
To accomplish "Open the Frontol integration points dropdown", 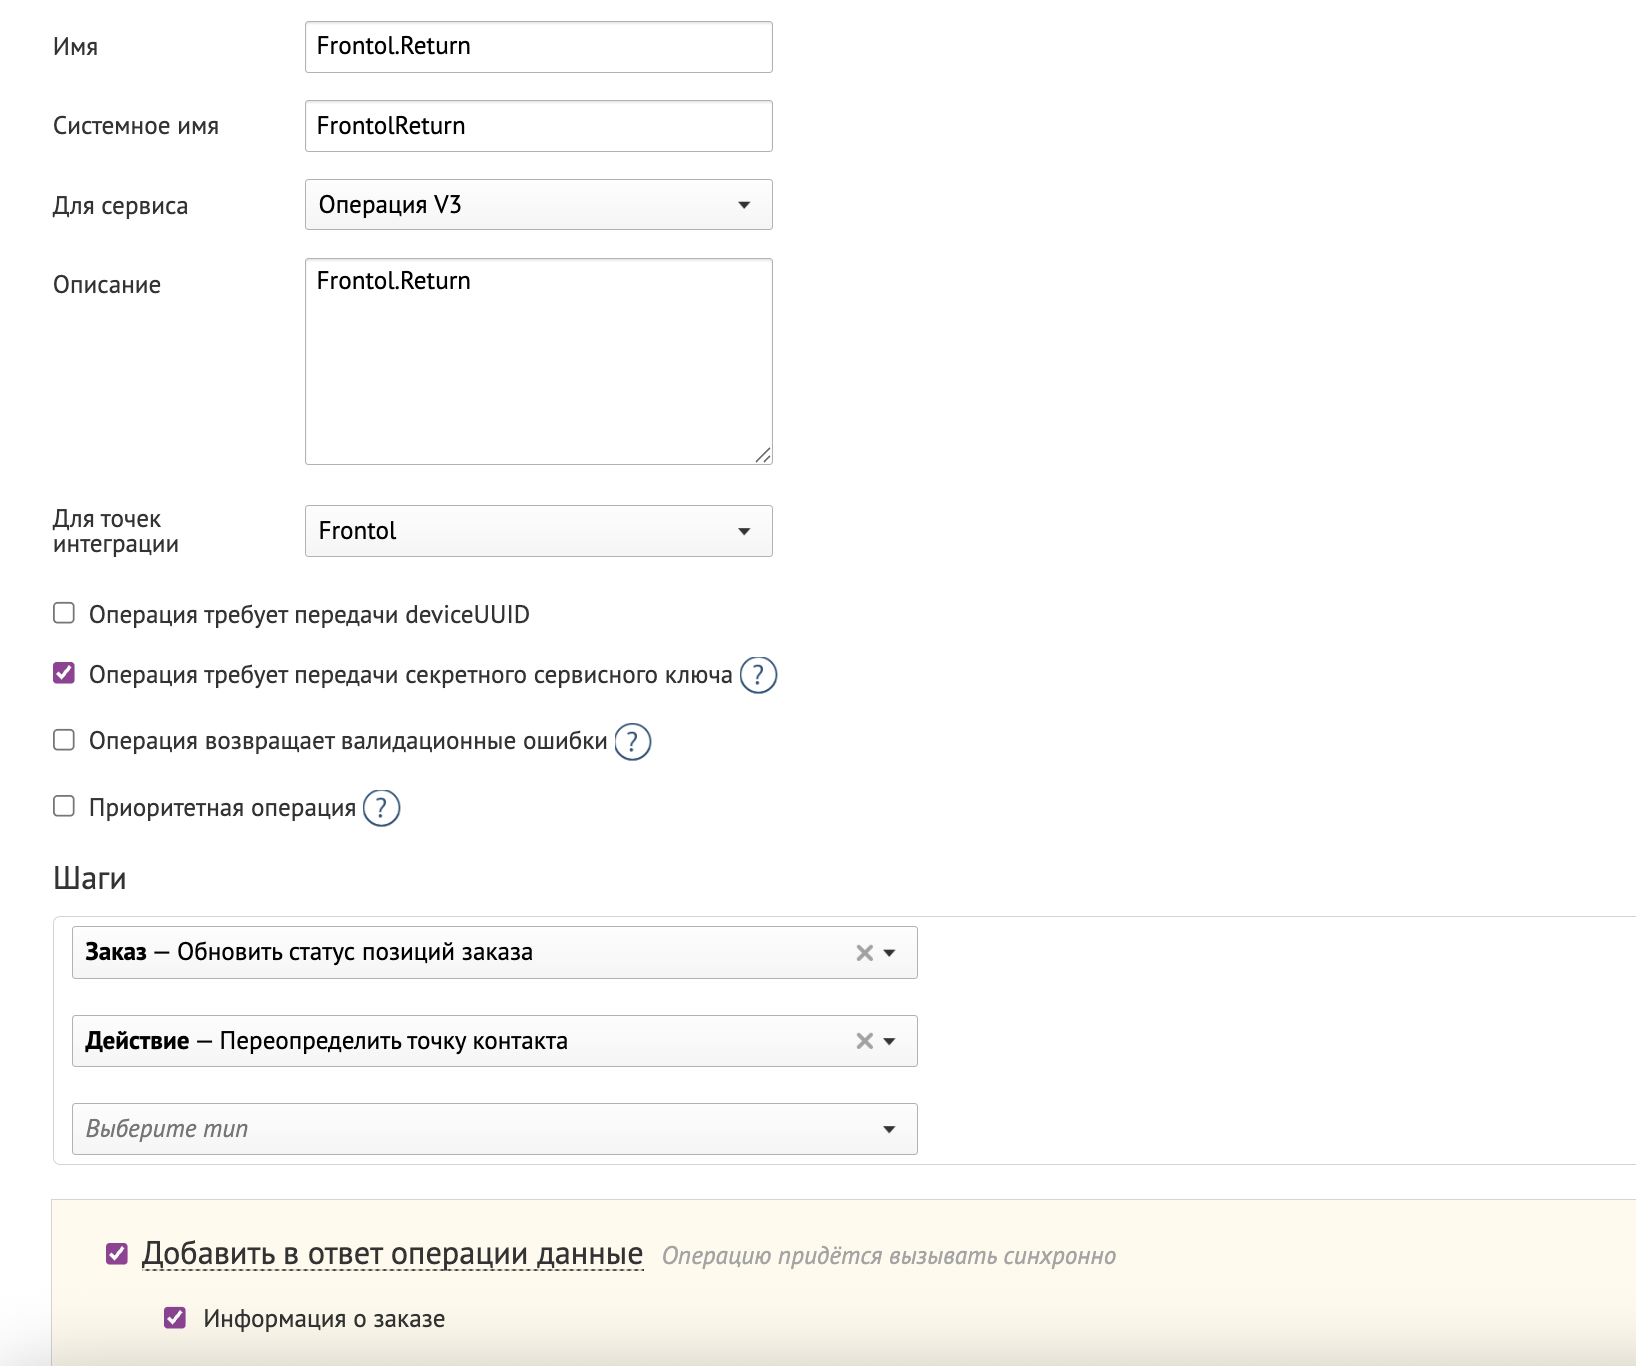I will [x=538, y=531].
